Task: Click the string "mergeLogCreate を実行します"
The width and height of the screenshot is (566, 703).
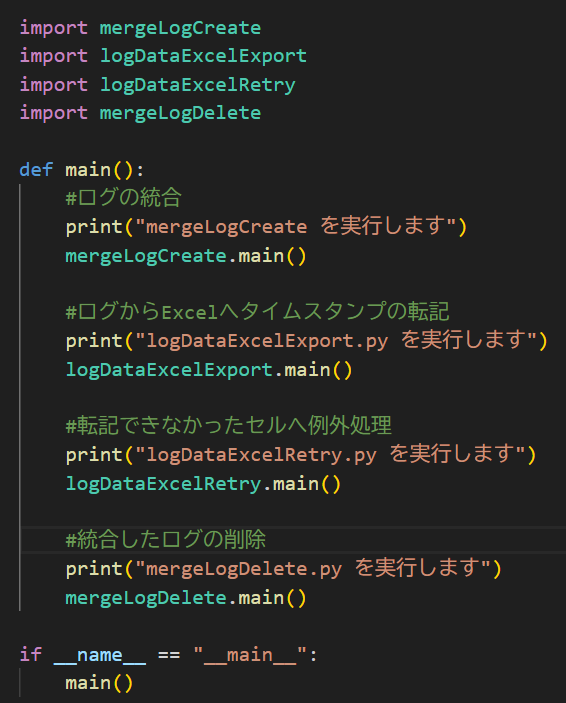Action: (296, 226)
